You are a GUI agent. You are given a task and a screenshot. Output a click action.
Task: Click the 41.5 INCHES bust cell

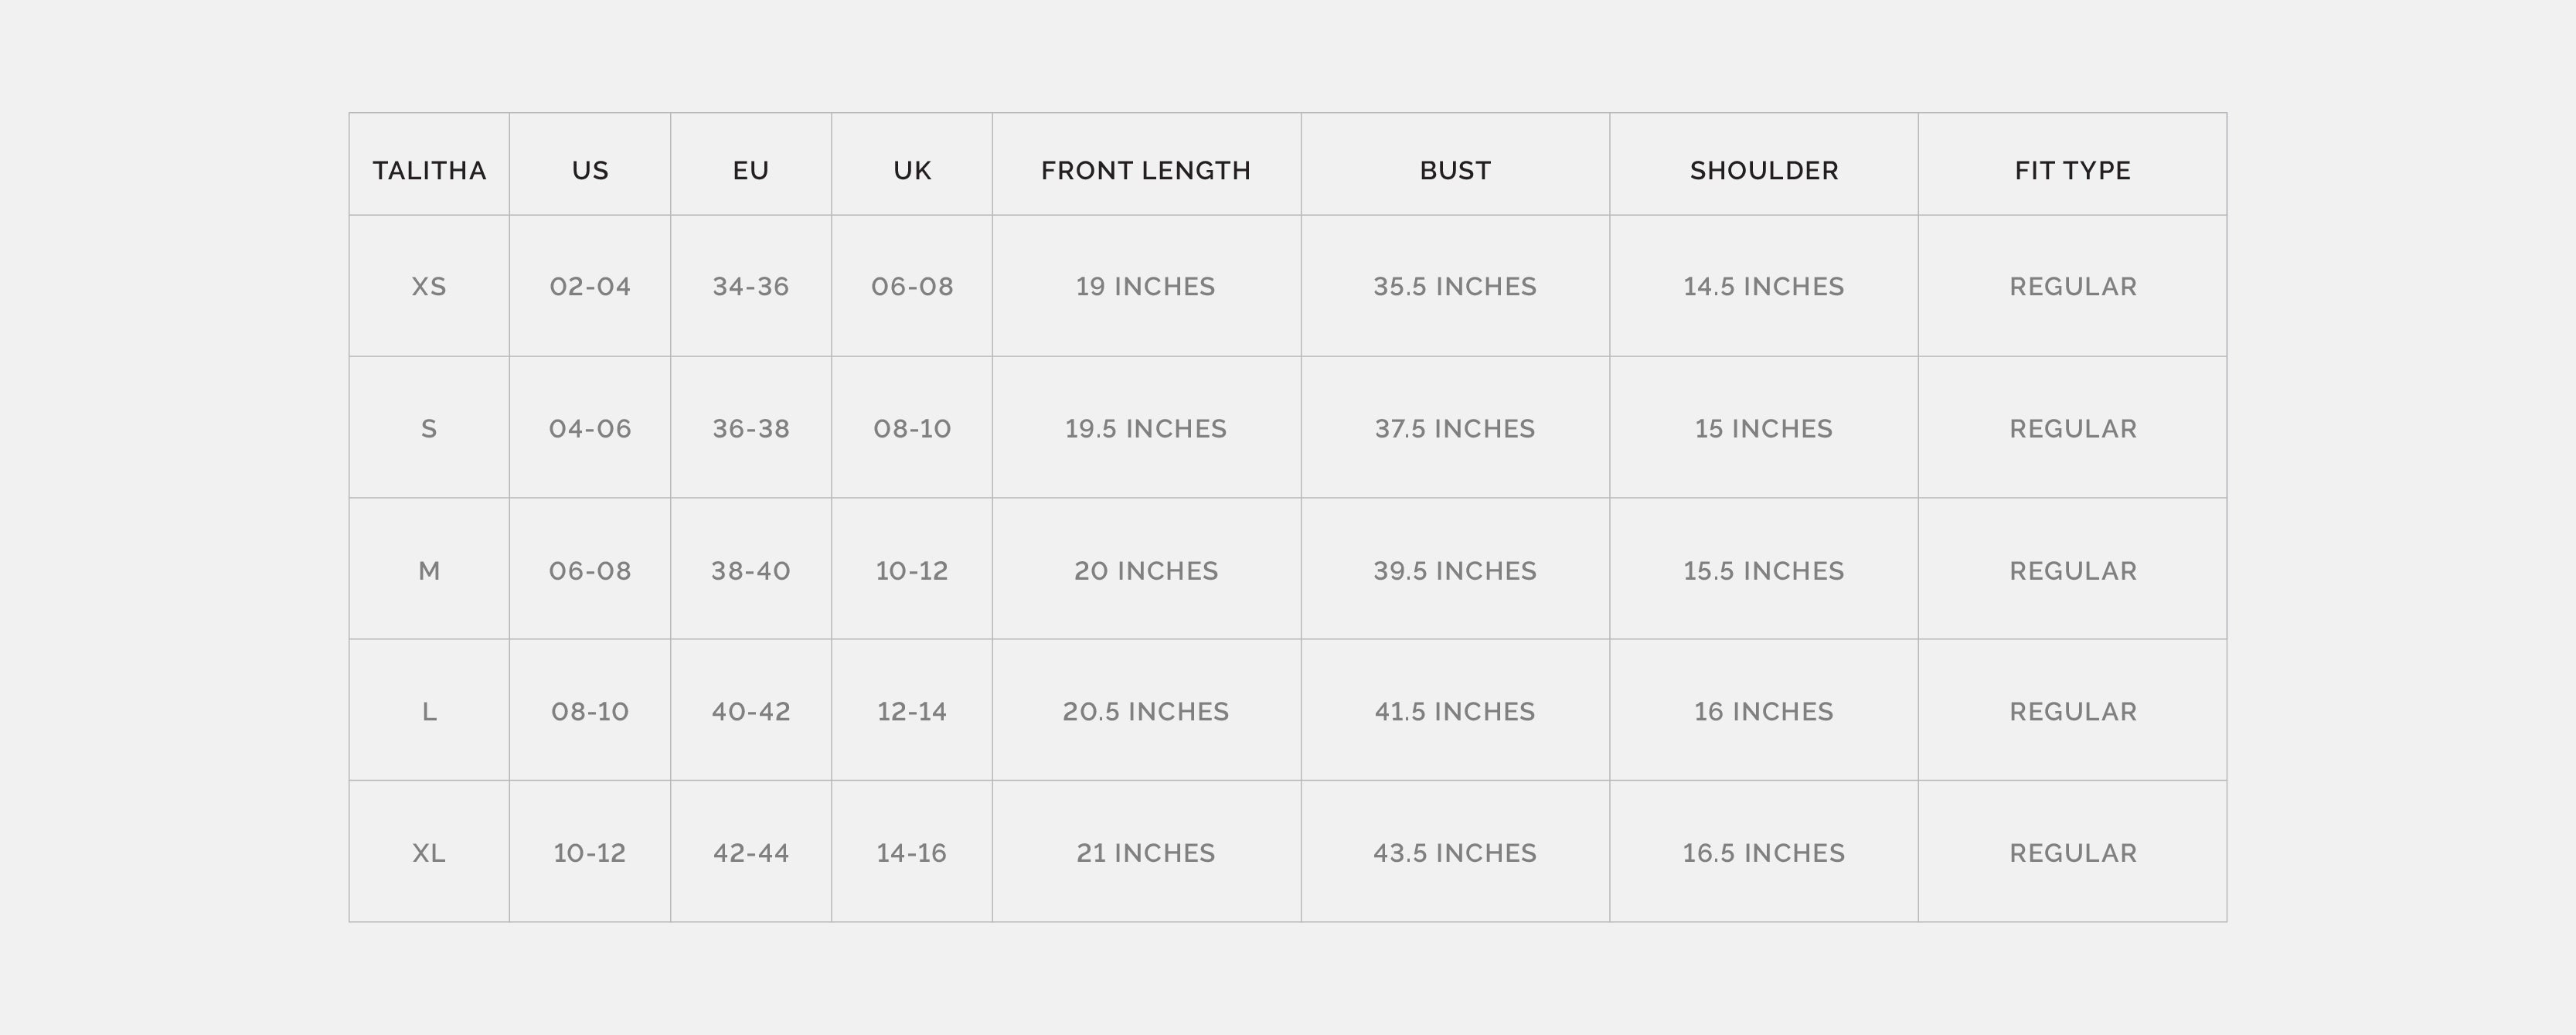tap(1455, 712)
